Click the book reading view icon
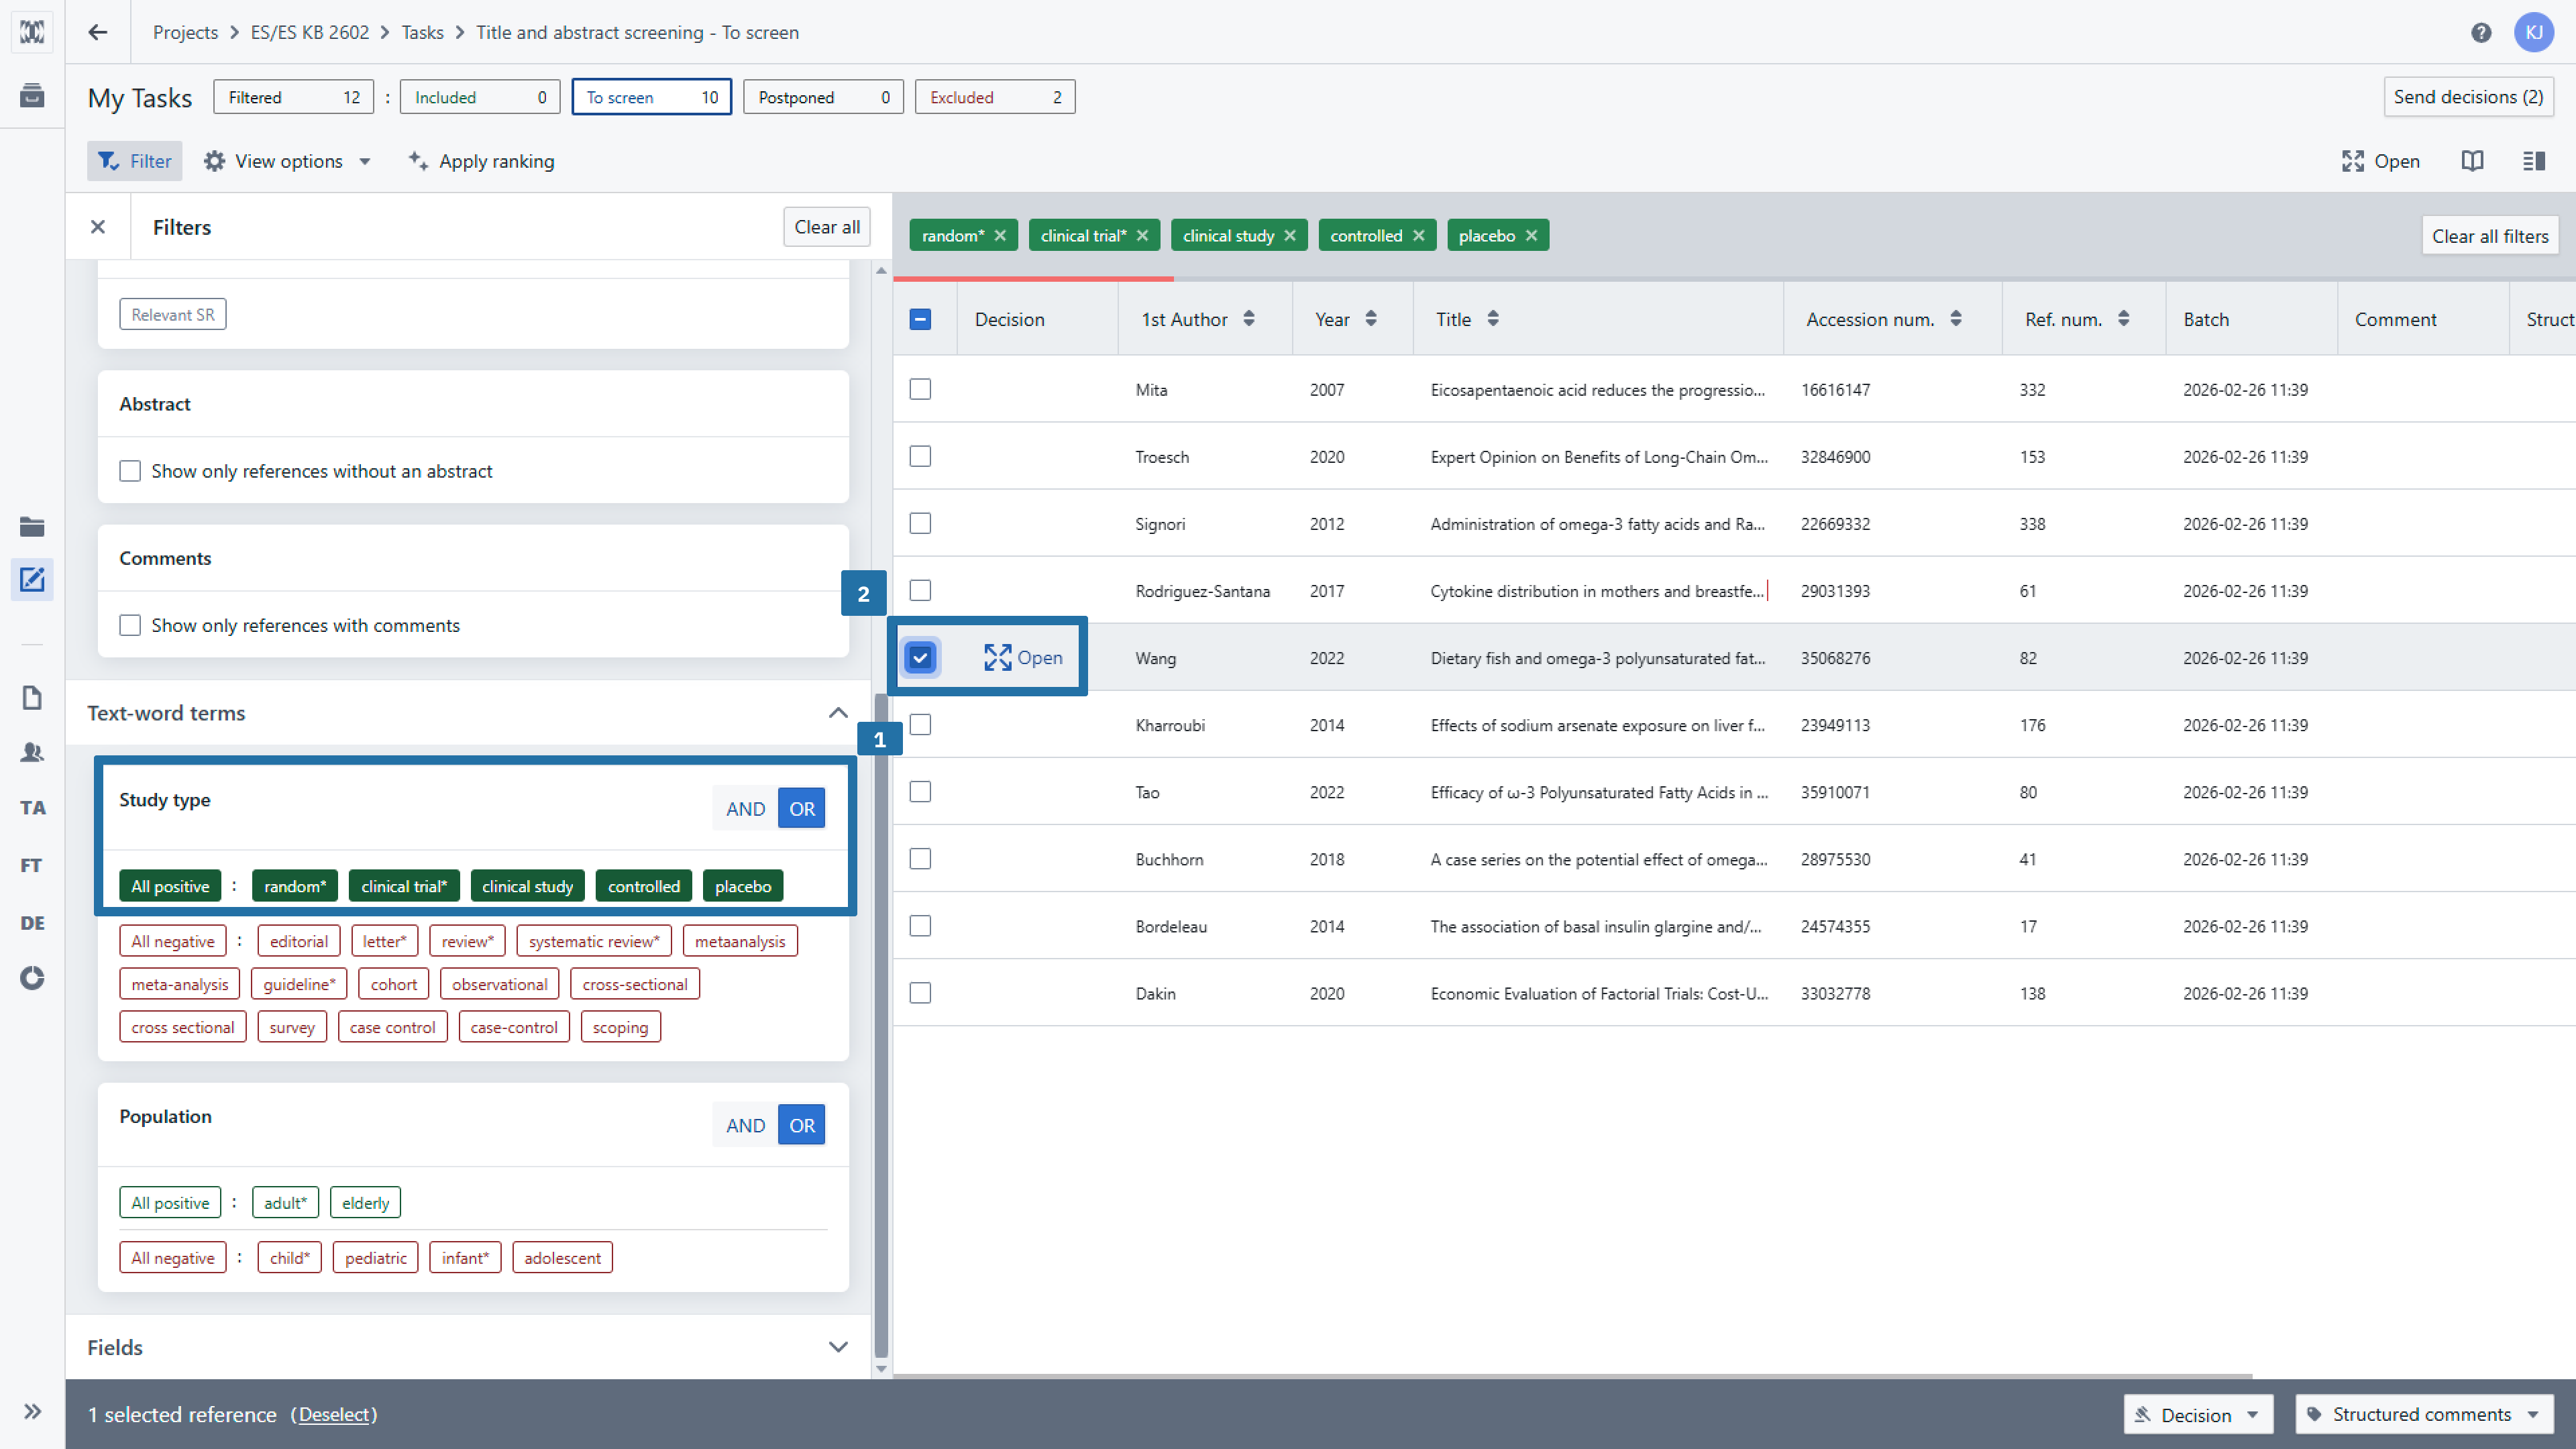The width and height of the screenshot is (2576, 1449). (2472, 161)
